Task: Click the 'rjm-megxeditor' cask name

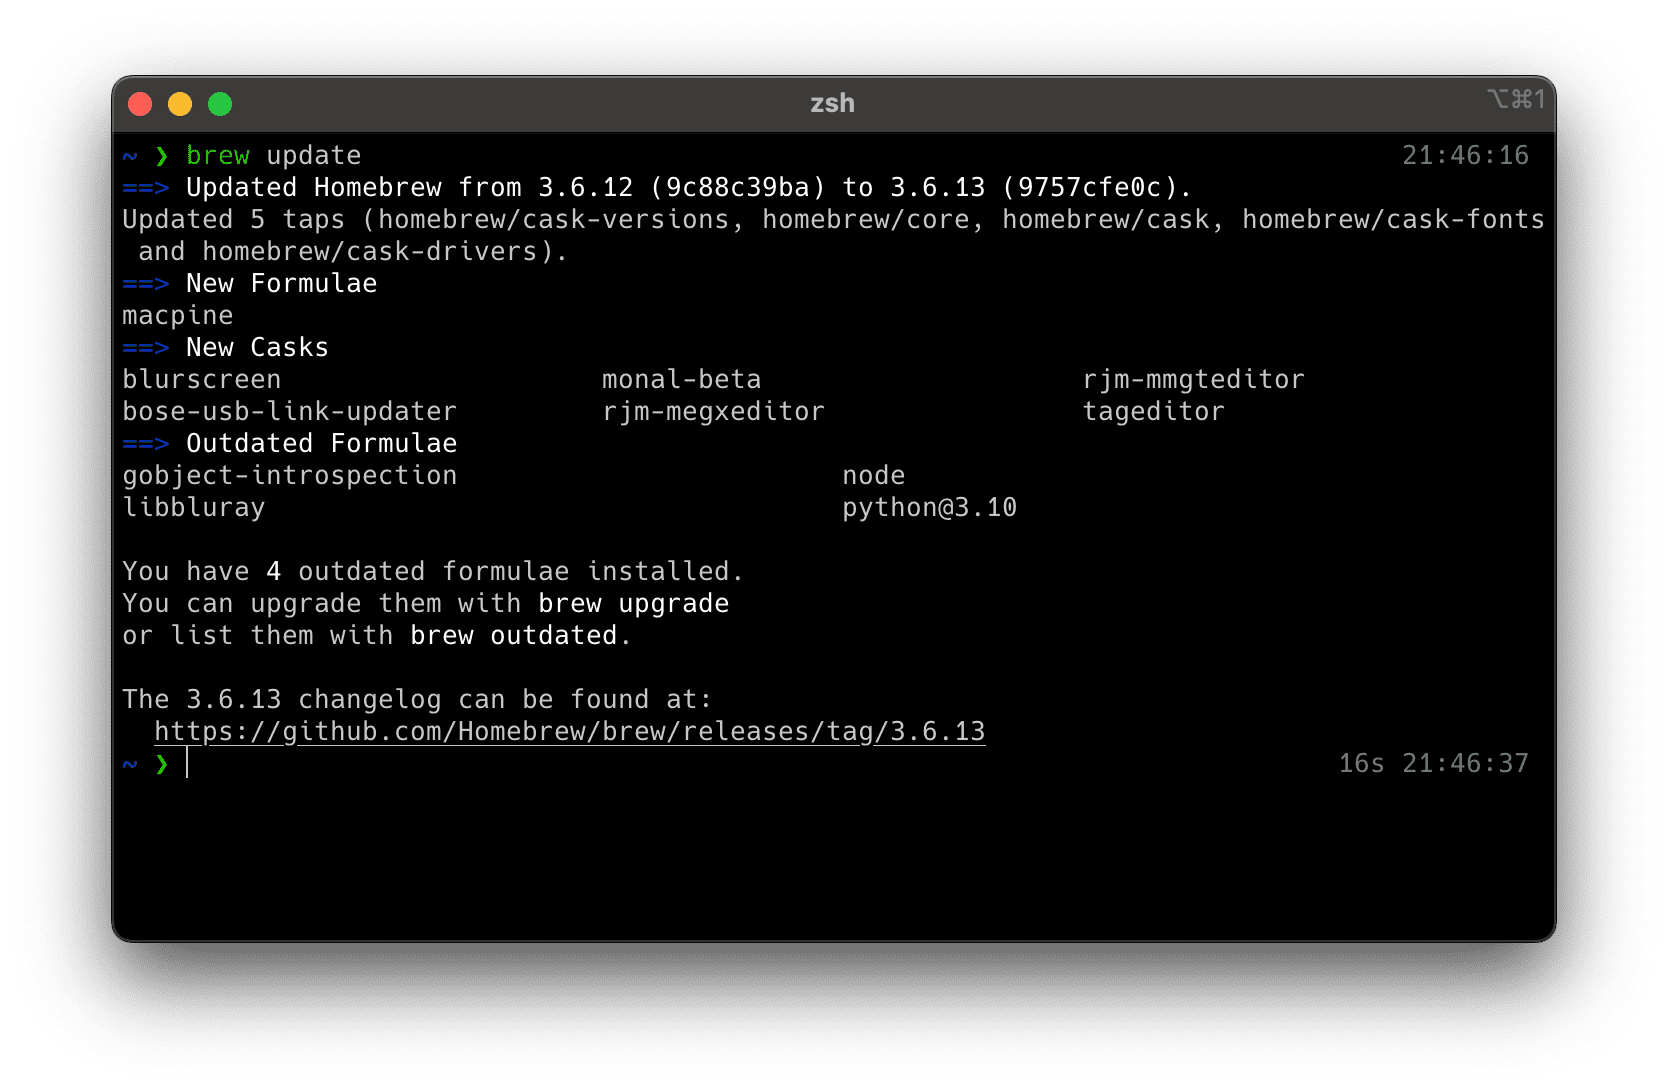Action: (714, 412)
